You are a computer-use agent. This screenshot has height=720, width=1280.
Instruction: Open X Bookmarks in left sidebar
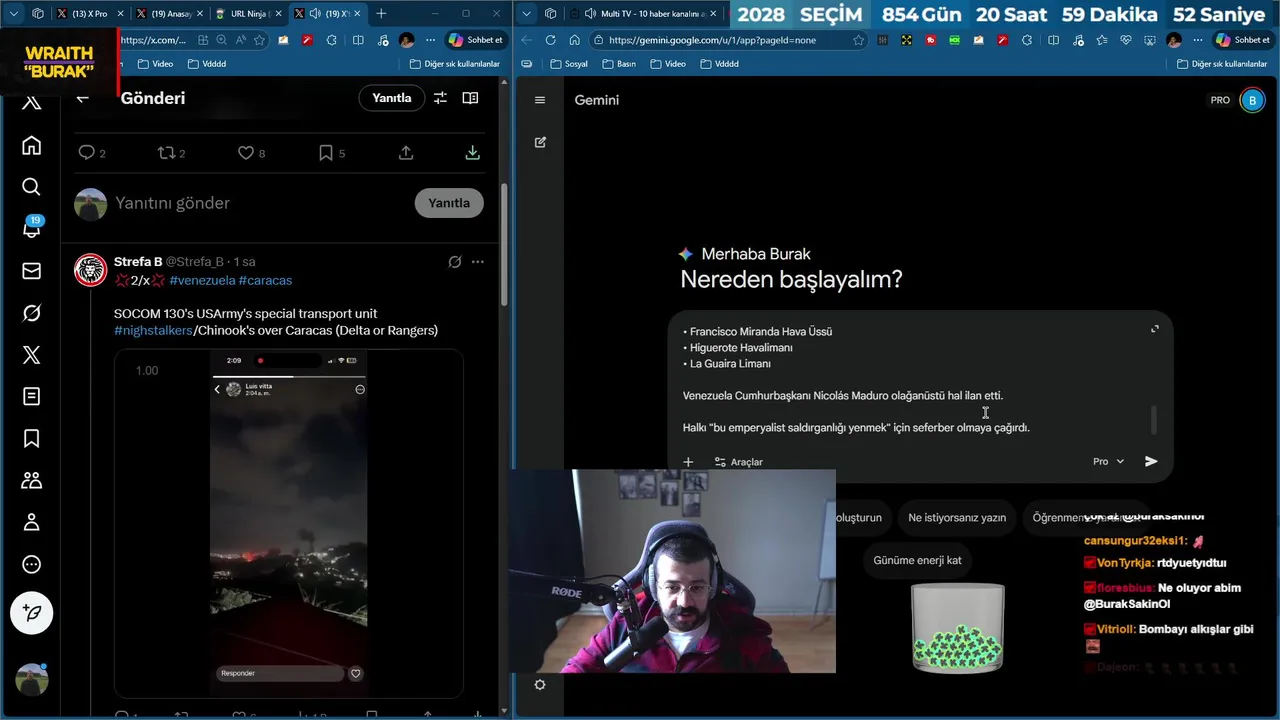[31, 439]
